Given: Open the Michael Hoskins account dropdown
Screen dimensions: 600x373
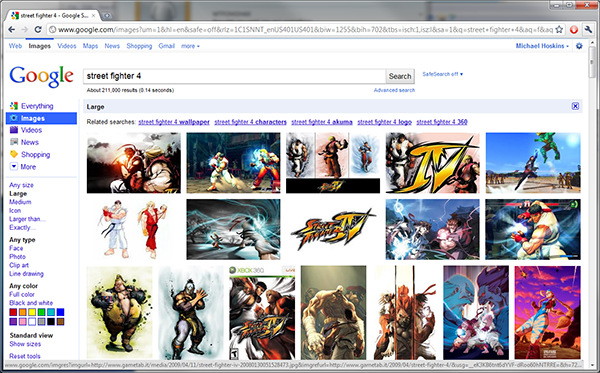Looking at the screenshot, I should pyautogui.click(x=542, y=46).
